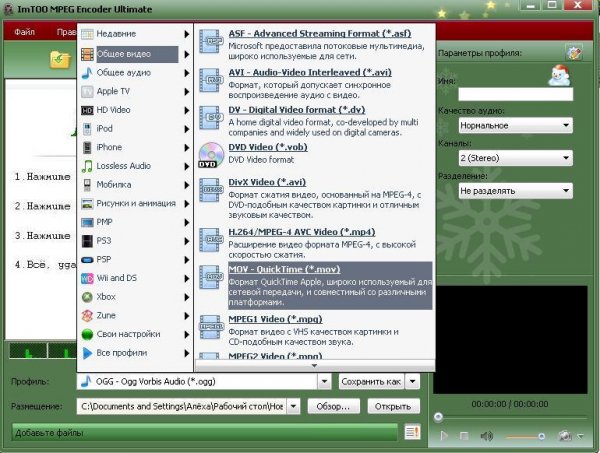Click the PSP handheld icon
This screenshot has width=600, height=453.
coord(87,260)
